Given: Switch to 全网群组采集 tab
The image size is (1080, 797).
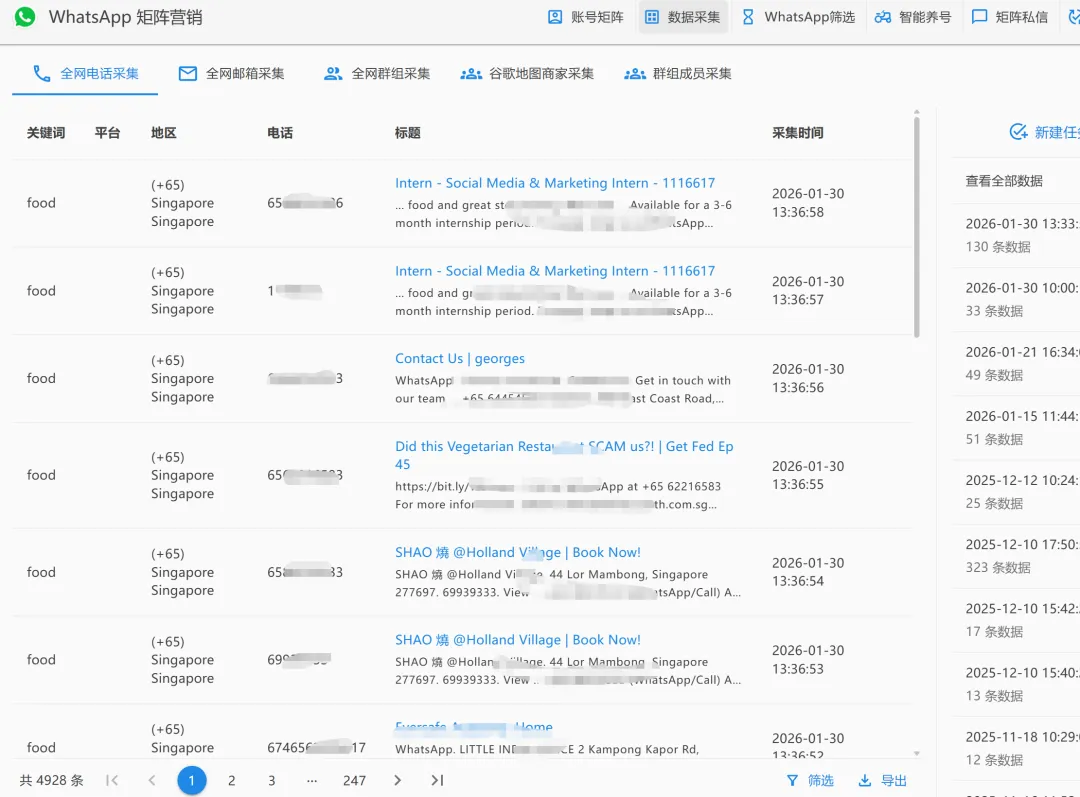Looking at the screenshot, I should click(x=376, y=74).
